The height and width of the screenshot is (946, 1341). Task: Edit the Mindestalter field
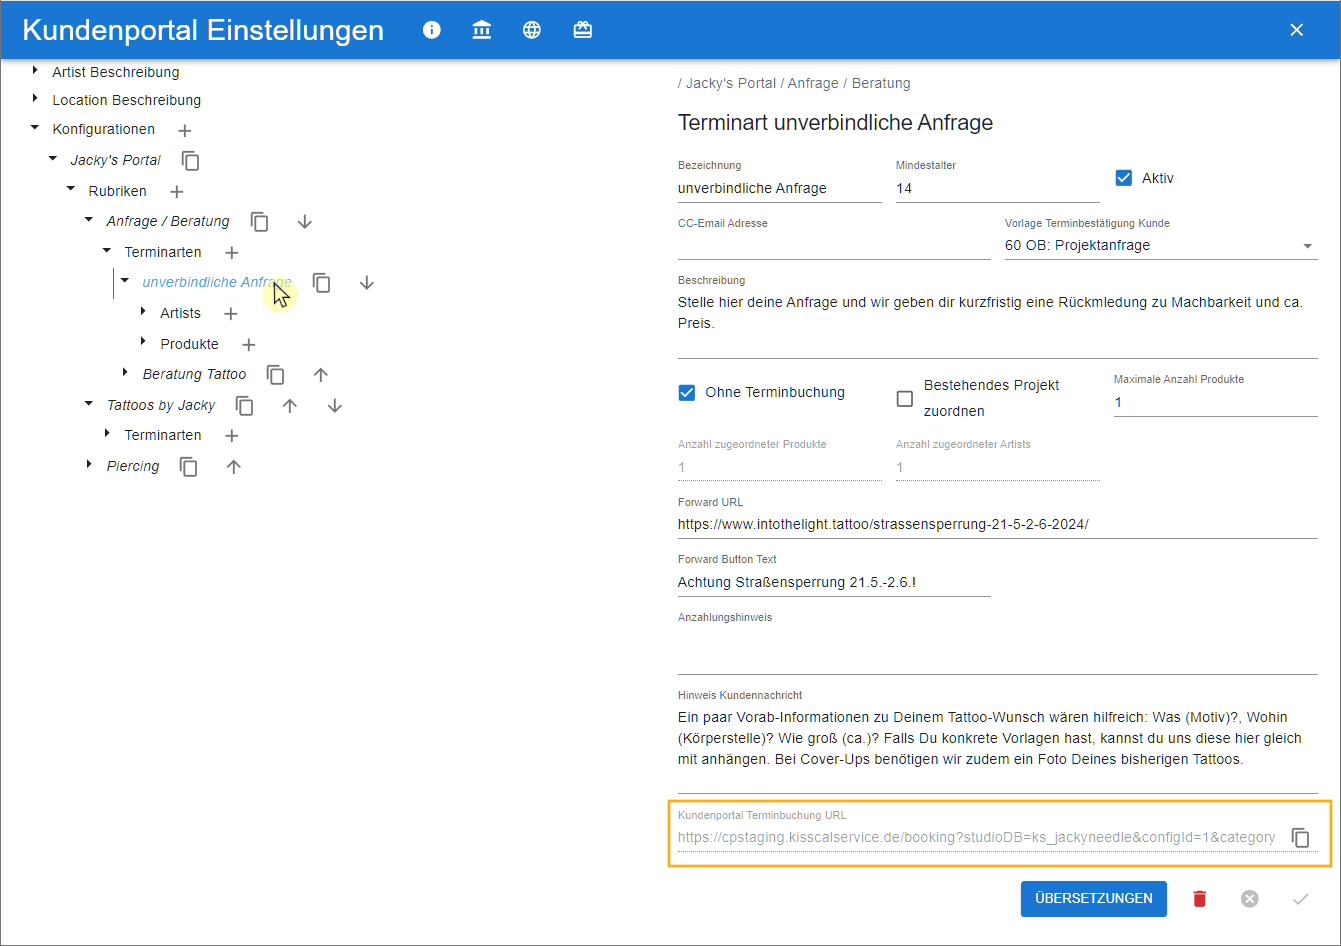coord(998,189)
